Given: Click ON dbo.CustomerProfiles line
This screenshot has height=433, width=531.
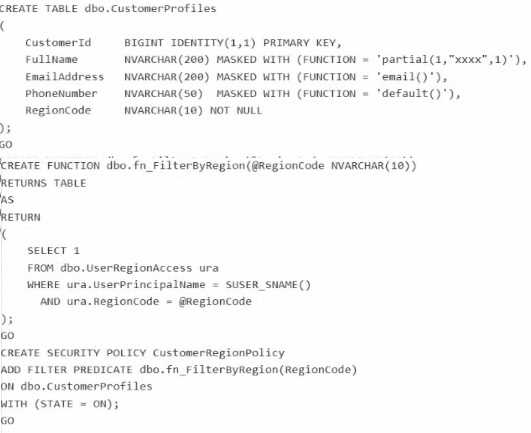Looking at the screenshot, I should point(76,386).
